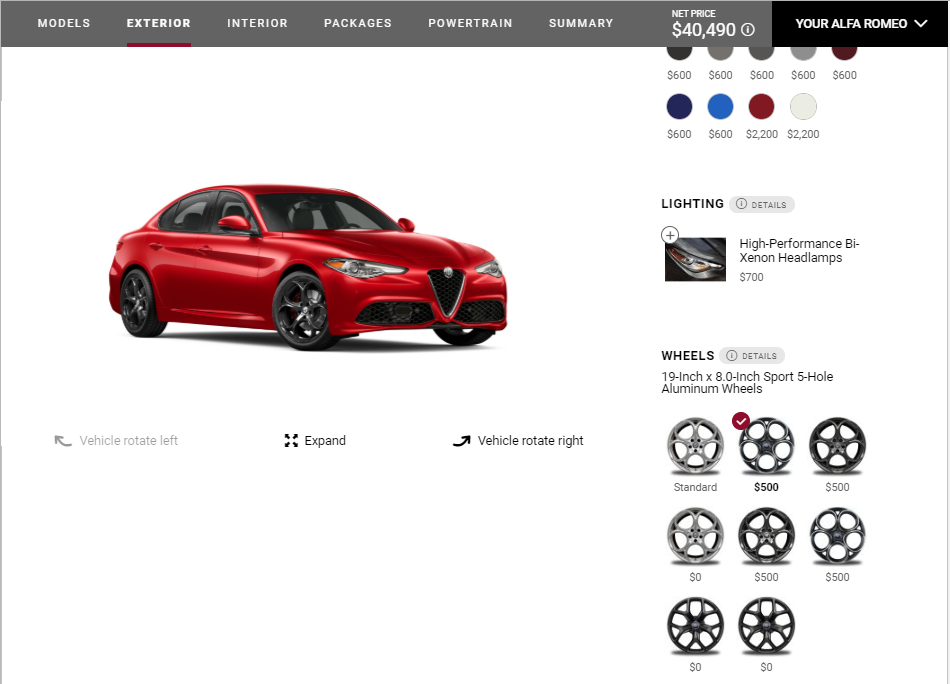
Task: Select the Standard silver wheel
Action: [x=696, y=447]
